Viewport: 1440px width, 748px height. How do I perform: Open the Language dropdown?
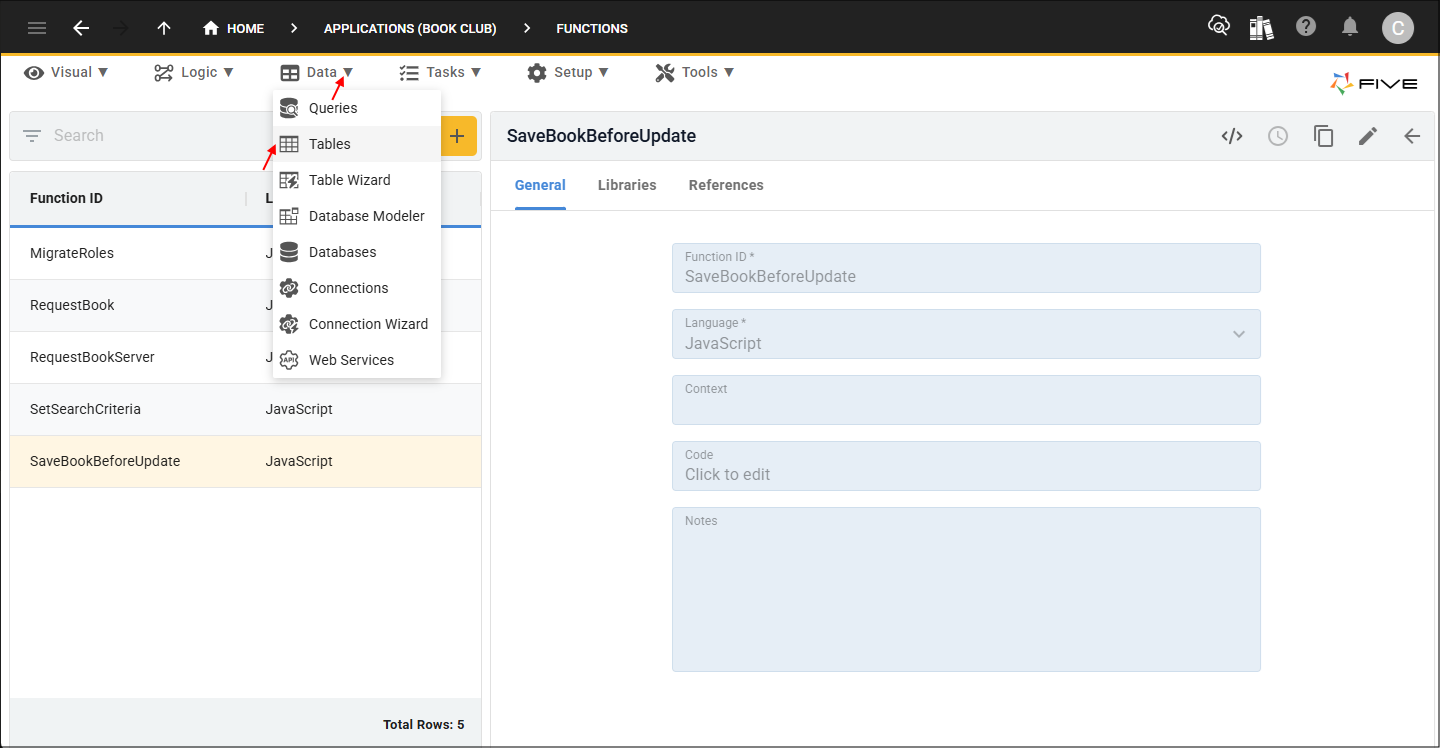pos(966,334)
